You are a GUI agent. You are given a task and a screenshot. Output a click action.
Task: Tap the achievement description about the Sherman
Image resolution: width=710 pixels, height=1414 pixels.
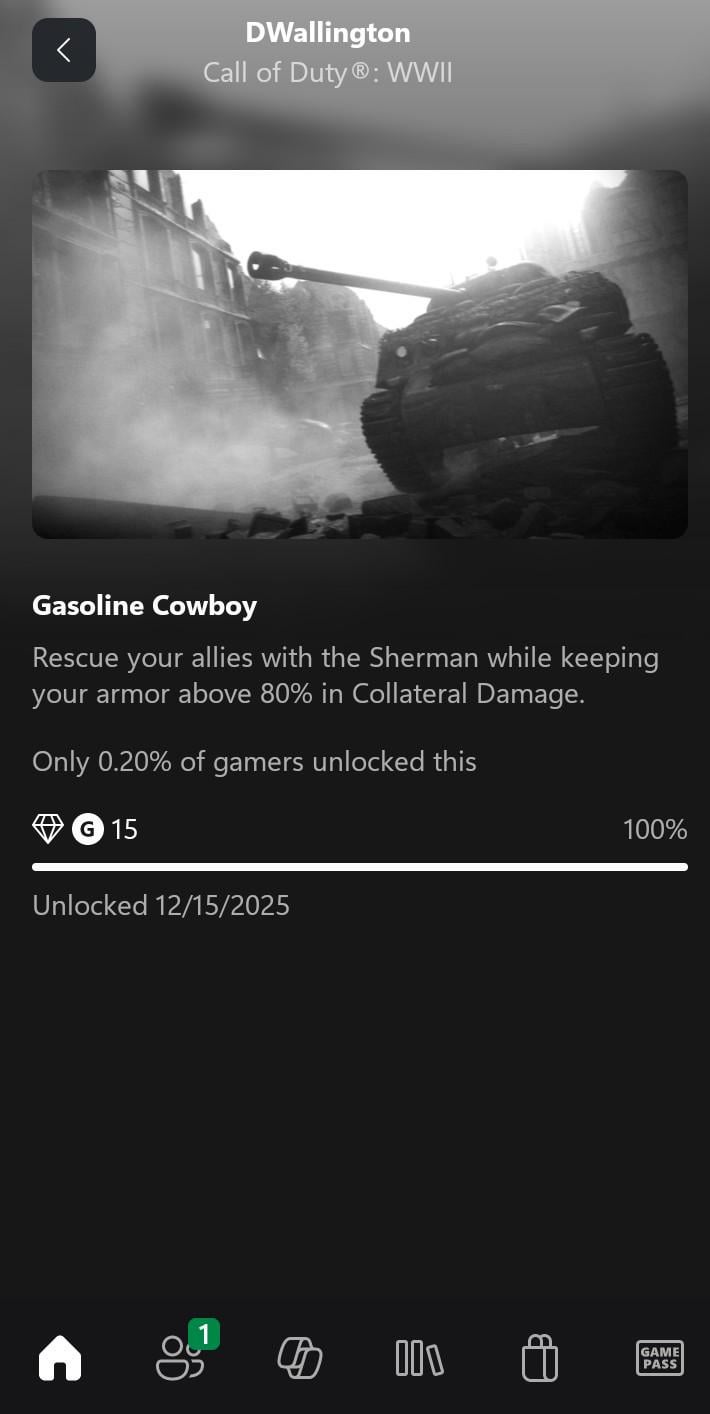(345, 676)
